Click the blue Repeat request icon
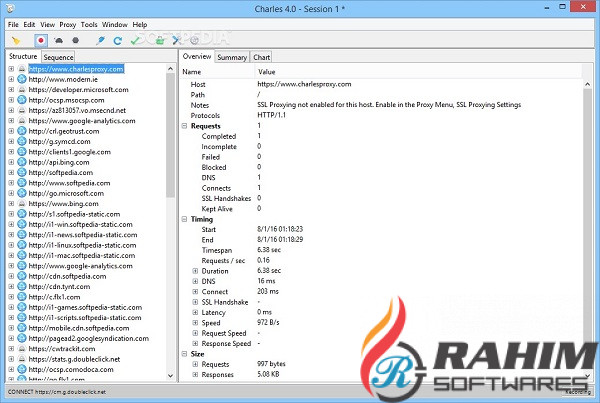The image size is (600, 403). tap(118, 40)
